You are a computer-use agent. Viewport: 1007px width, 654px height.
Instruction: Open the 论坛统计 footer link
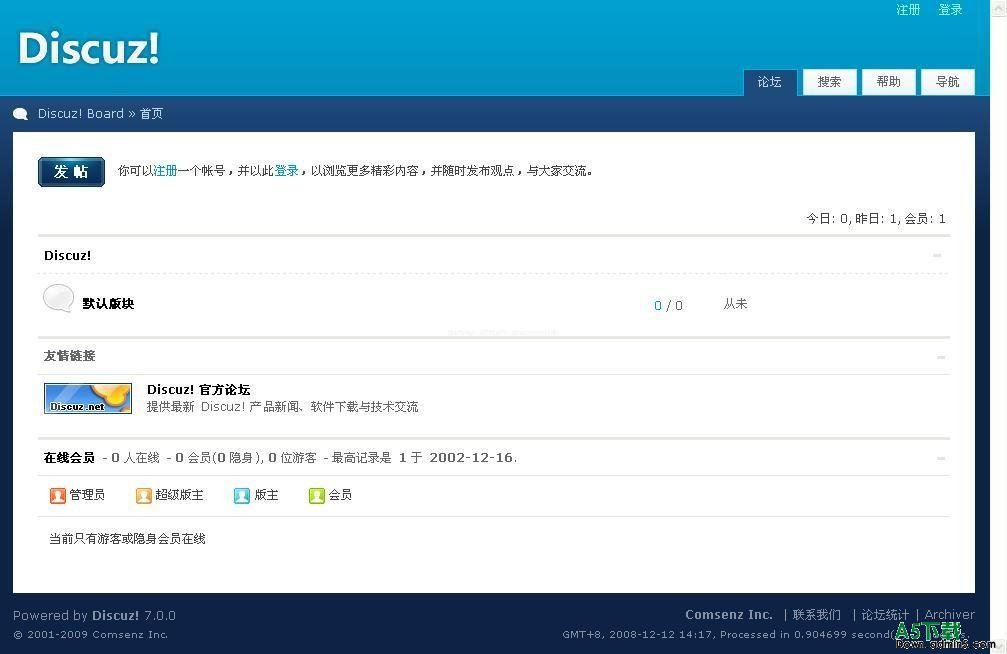coord(885,615)
